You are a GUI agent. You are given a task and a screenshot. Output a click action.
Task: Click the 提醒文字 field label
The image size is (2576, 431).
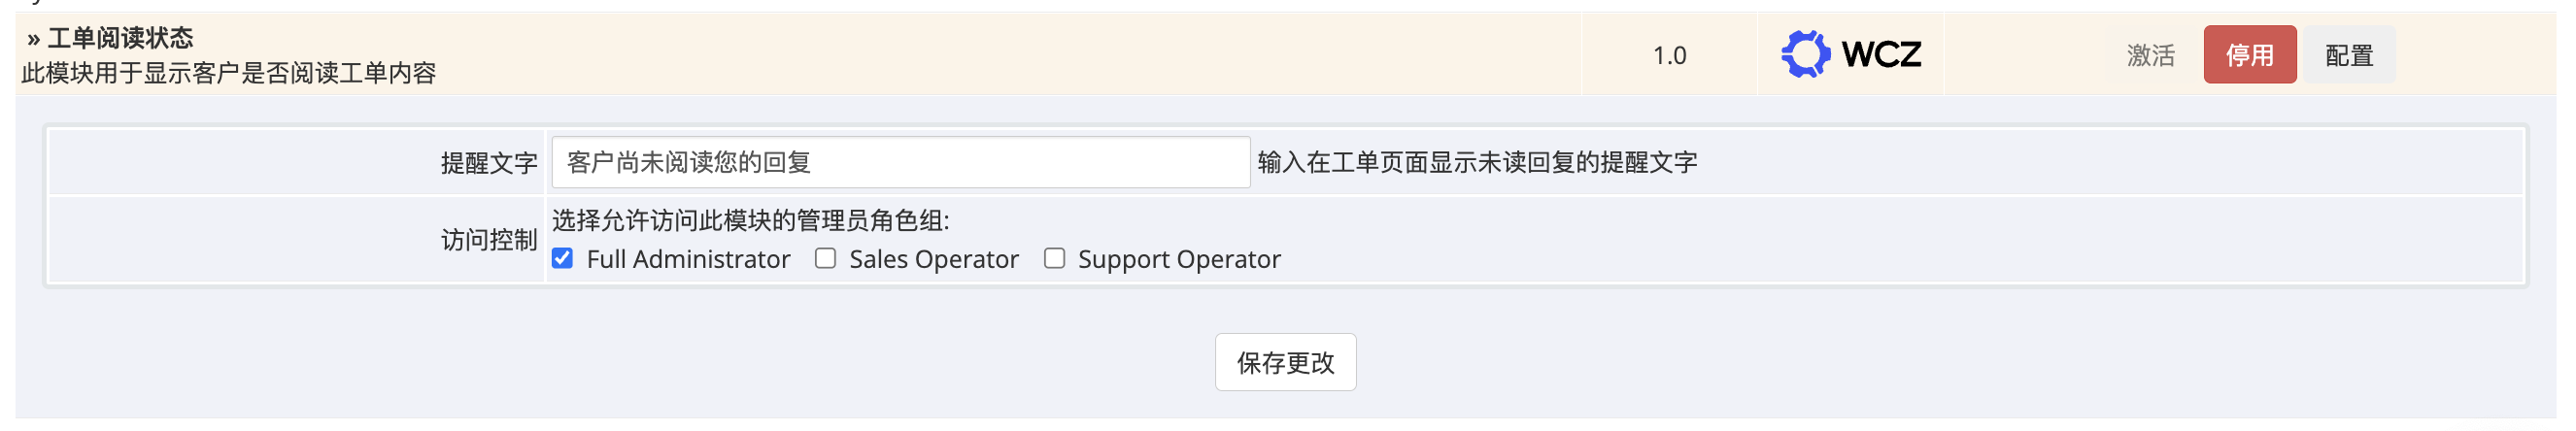click(489, 163)
